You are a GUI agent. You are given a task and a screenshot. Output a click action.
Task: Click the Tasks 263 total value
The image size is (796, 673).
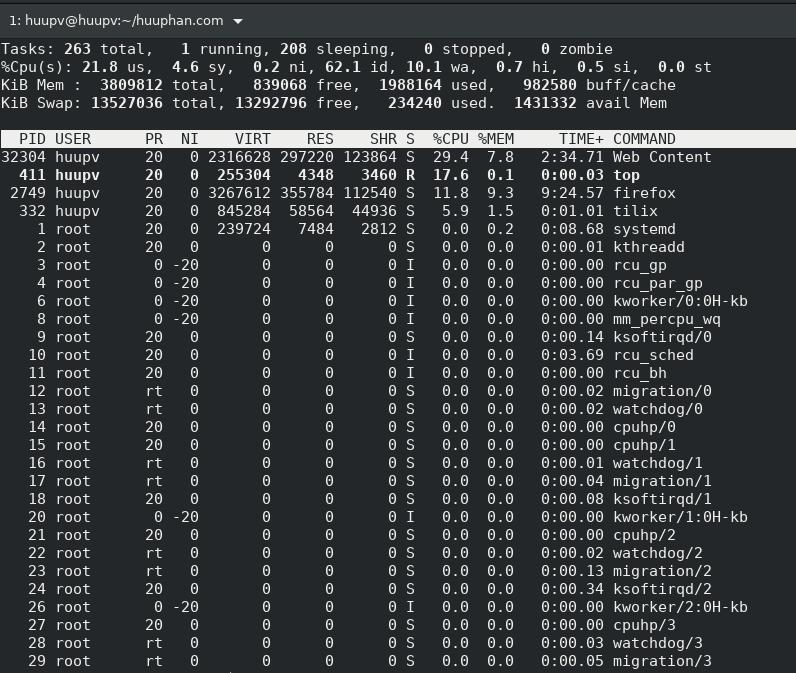point(77,49)
